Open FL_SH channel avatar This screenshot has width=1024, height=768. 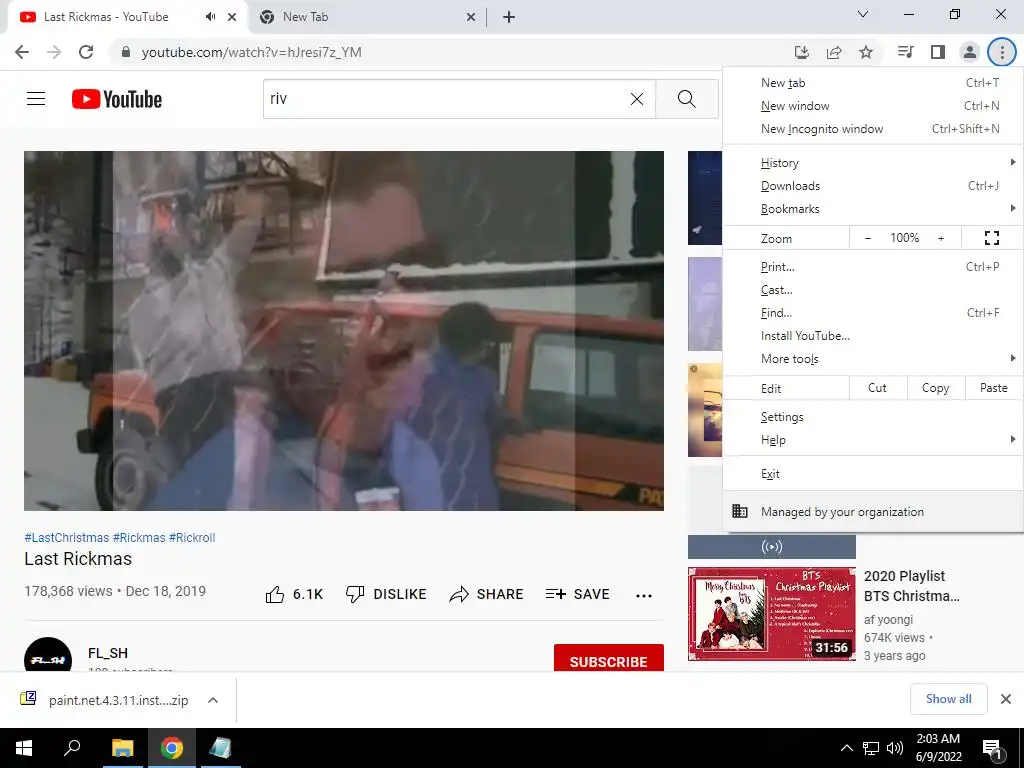pos(48,655)
